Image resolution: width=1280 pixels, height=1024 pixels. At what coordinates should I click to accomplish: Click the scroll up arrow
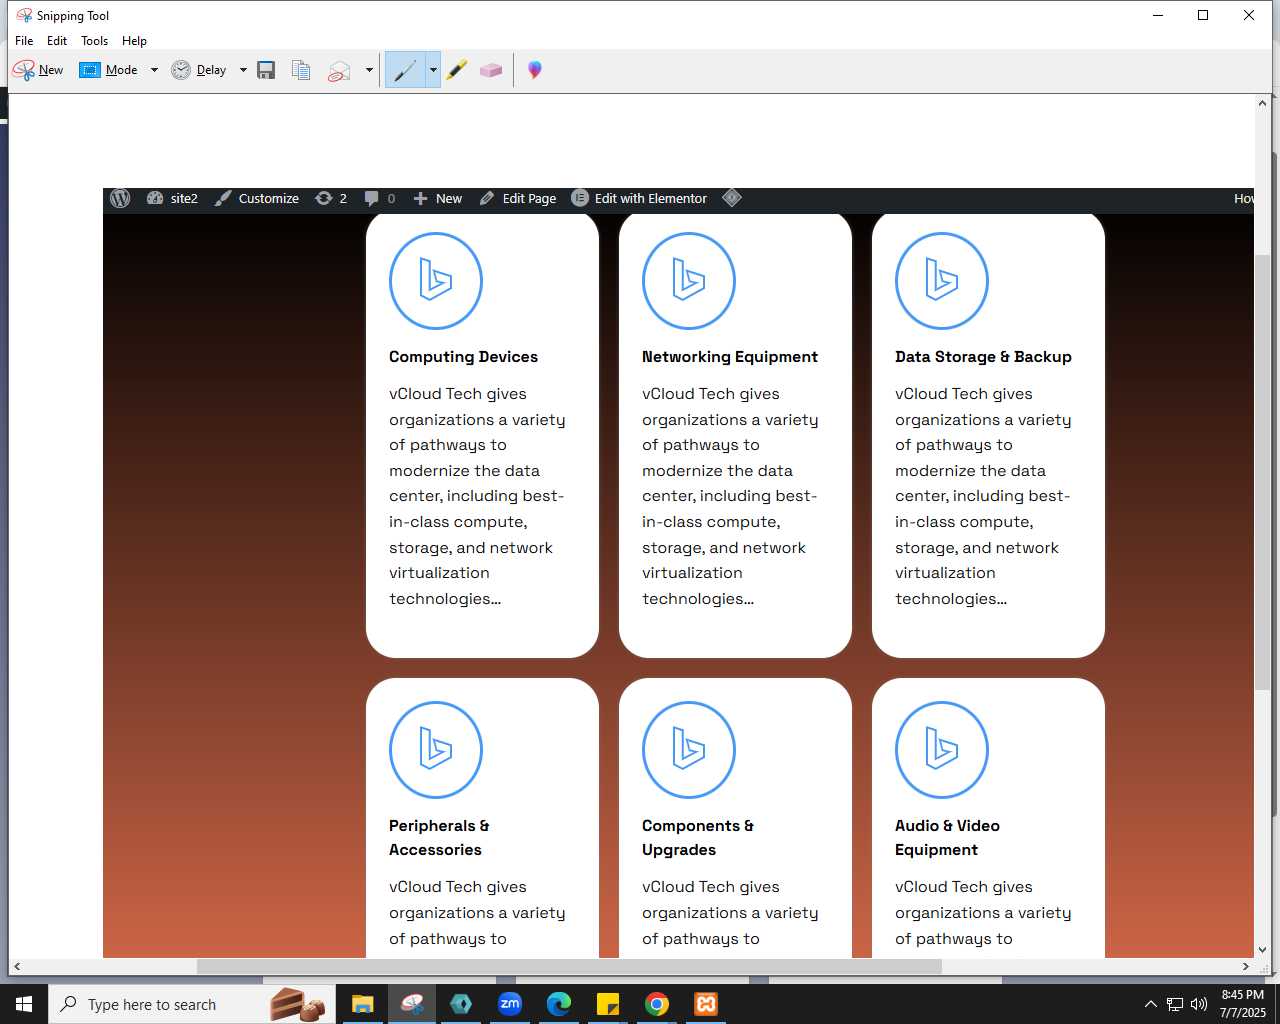click(x=1262, y=103)
